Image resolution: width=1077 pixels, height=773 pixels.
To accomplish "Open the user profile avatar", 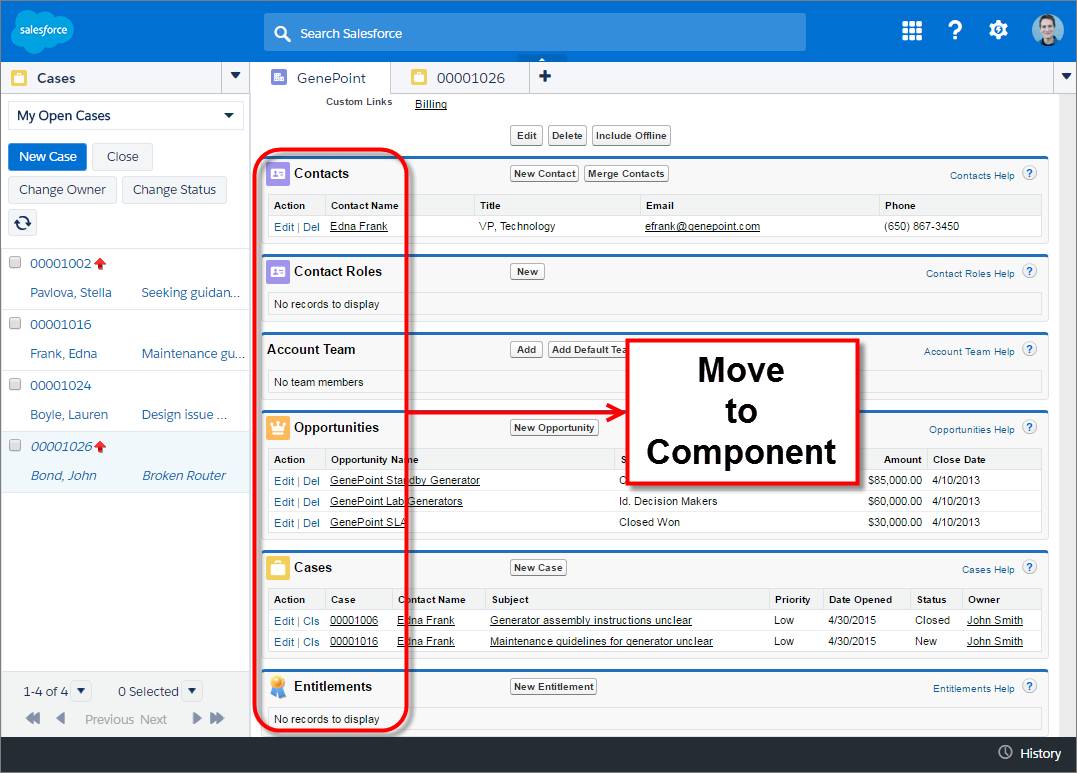I will (1047, 30).
